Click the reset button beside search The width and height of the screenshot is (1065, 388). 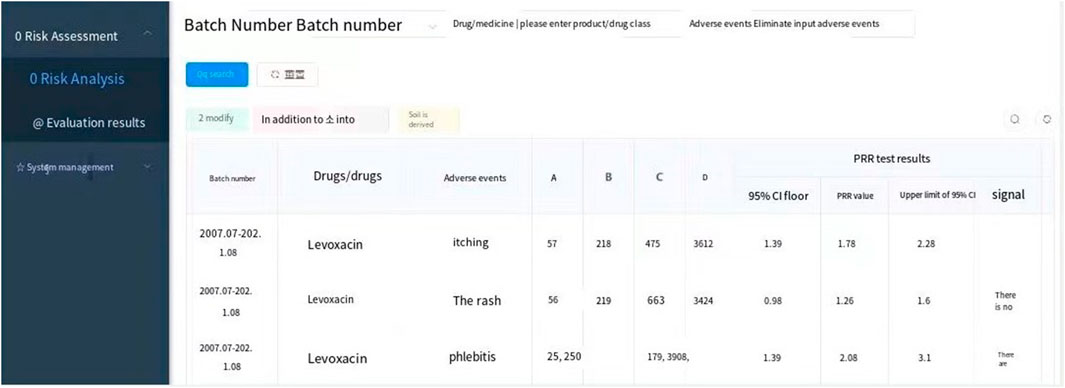287,75
